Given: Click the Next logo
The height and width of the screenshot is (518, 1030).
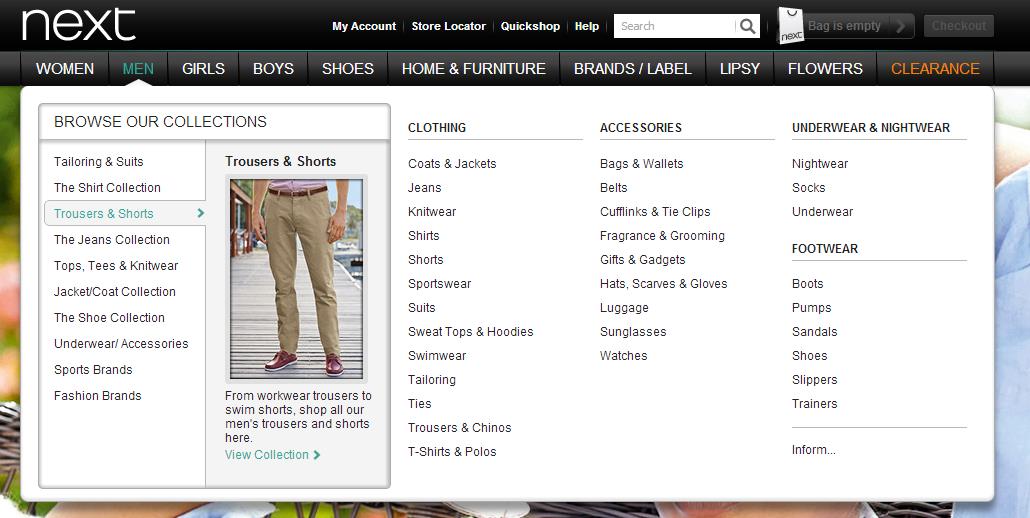Looking at the screenshot, I should (x=79, y=25).
